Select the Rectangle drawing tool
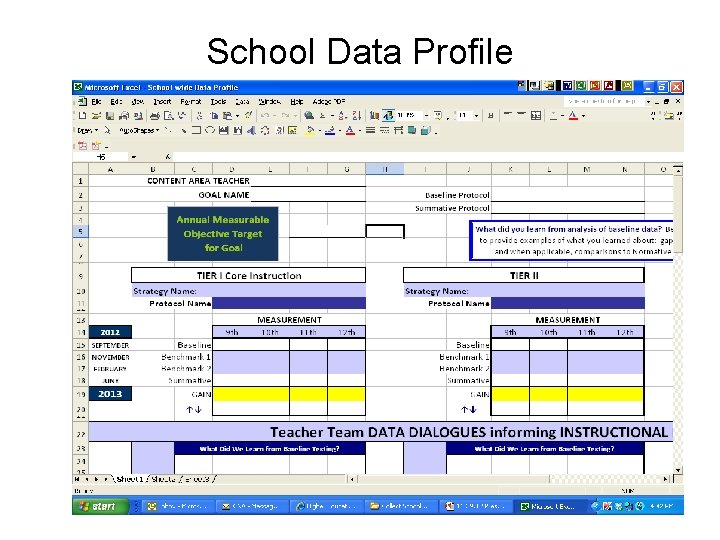 click(x=196, y=131)
